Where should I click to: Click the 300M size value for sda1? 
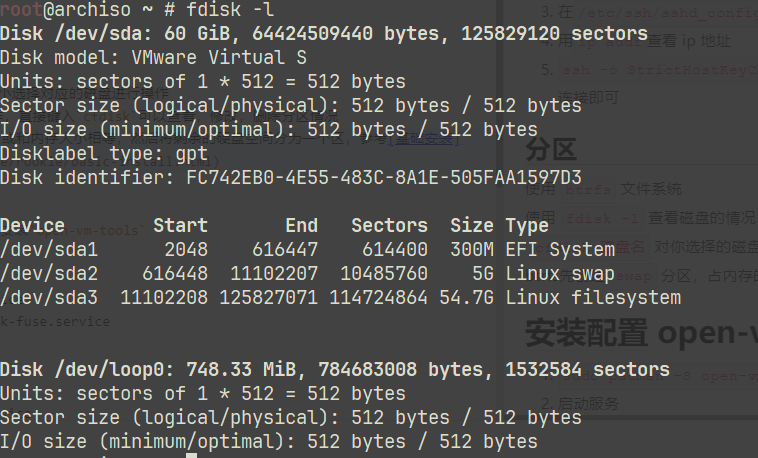(472, 250)
